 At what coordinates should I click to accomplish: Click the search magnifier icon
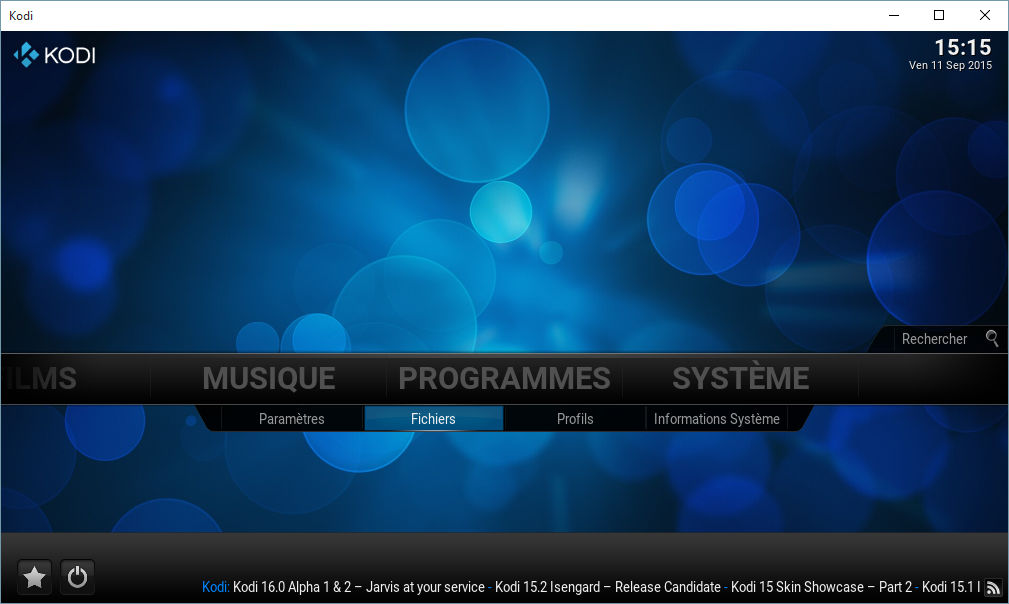coord(992,338)
